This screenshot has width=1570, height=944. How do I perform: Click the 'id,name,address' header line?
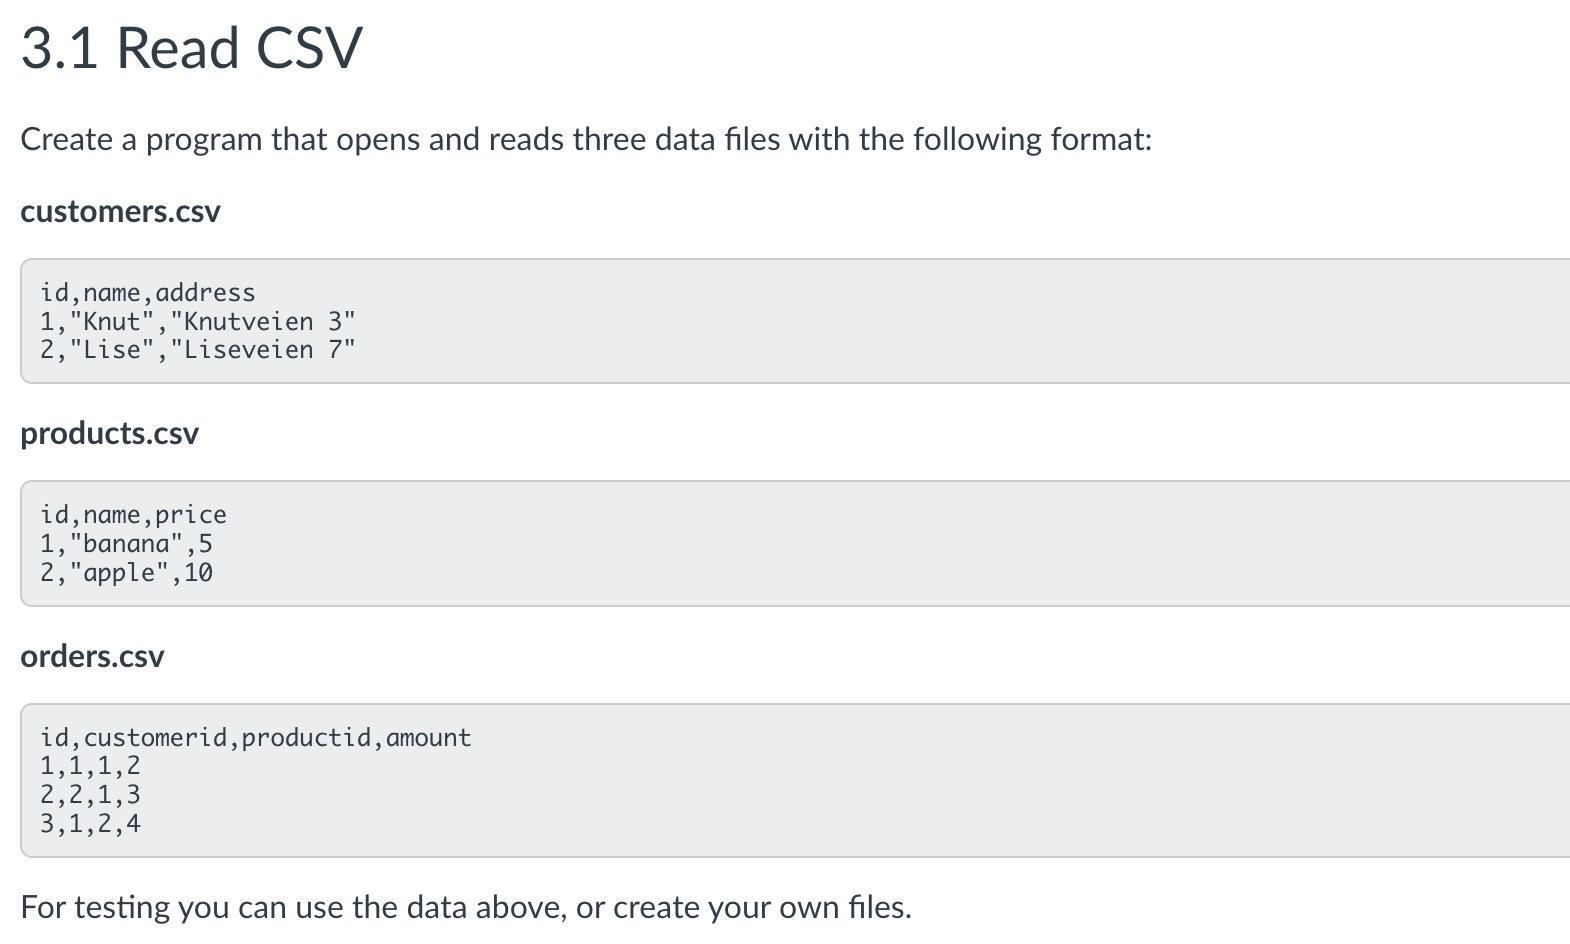148,293
